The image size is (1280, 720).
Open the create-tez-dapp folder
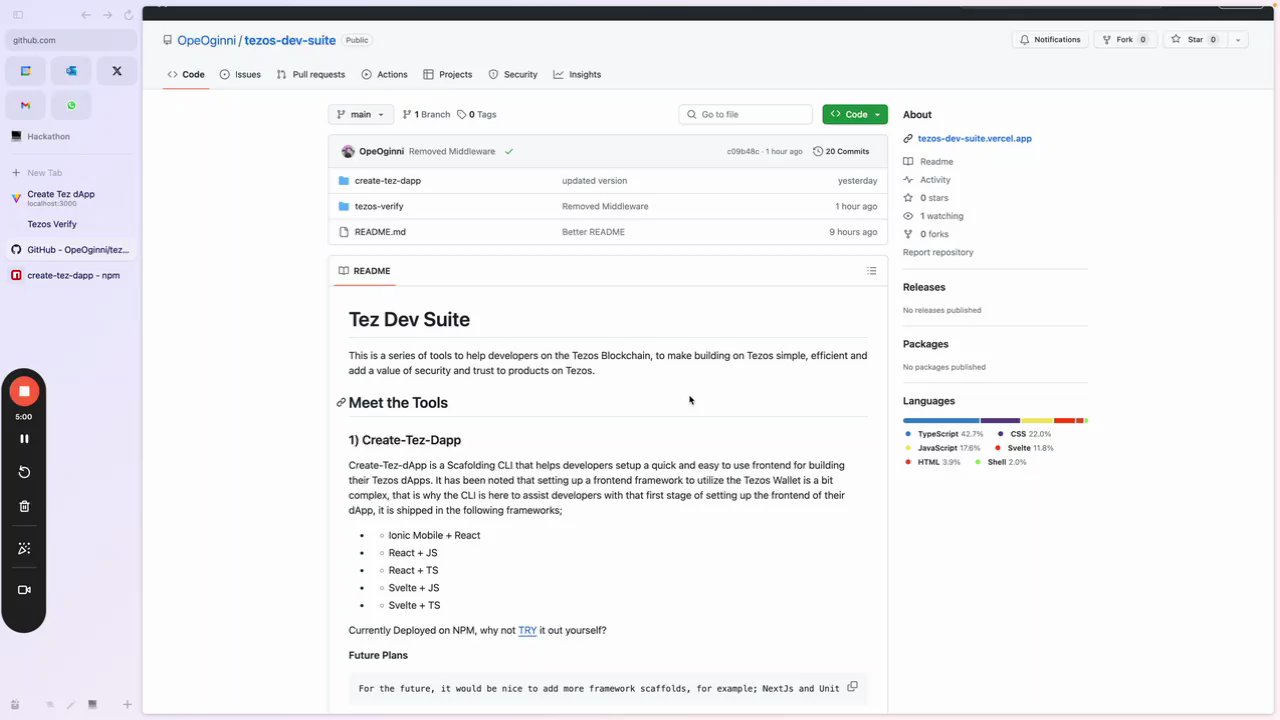[x=388, y=181]
